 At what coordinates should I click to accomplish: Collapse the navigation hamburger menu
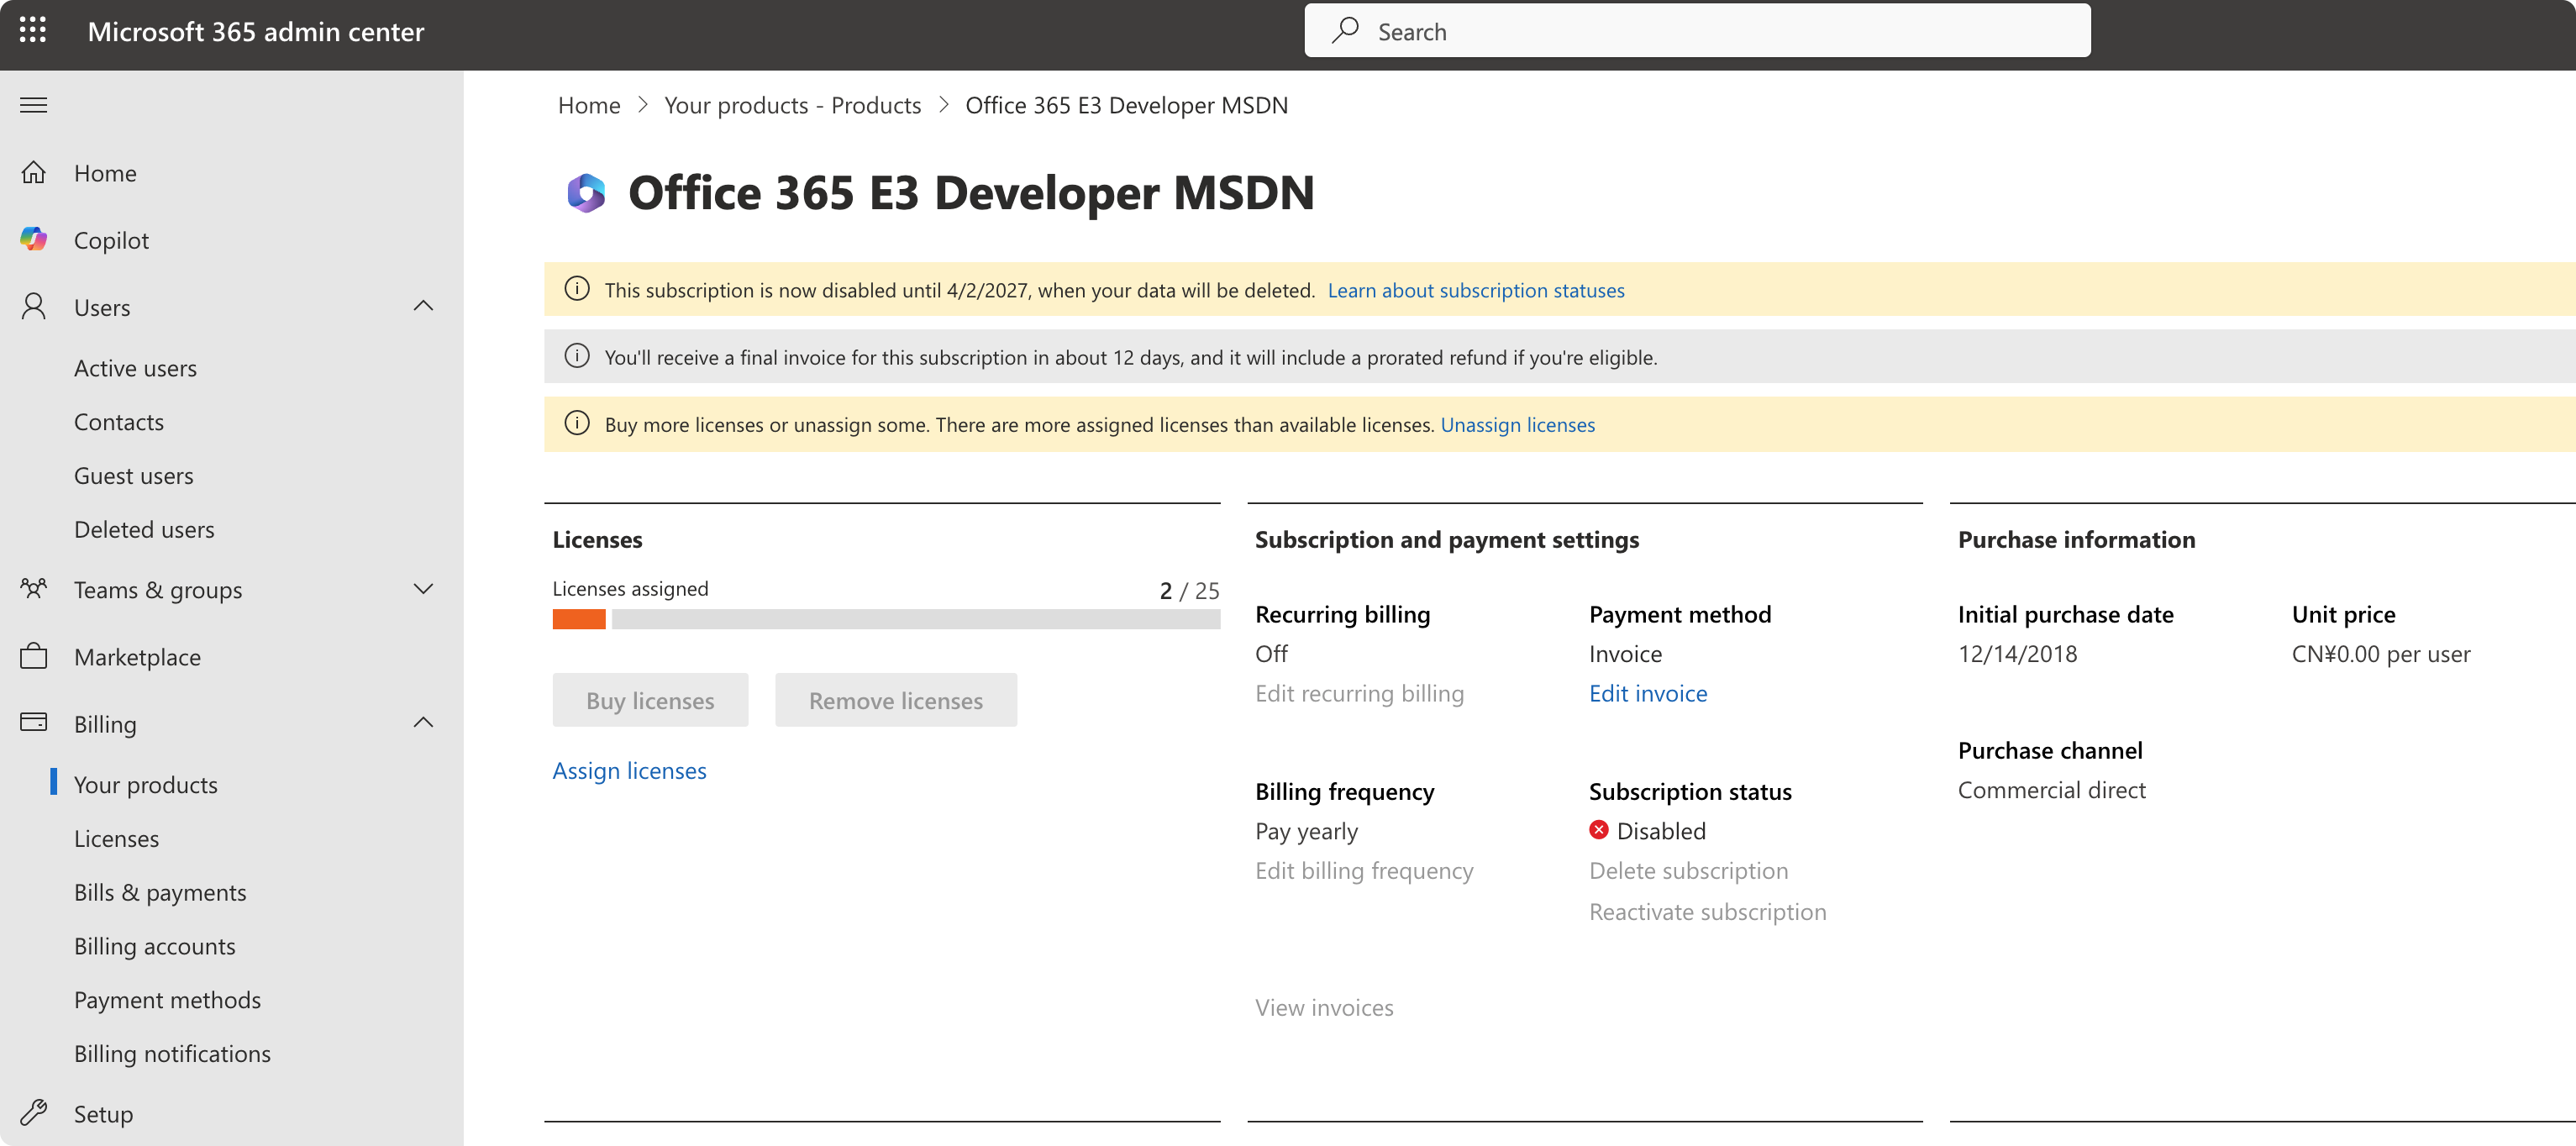pyautogui.click(x=33, y=105)
